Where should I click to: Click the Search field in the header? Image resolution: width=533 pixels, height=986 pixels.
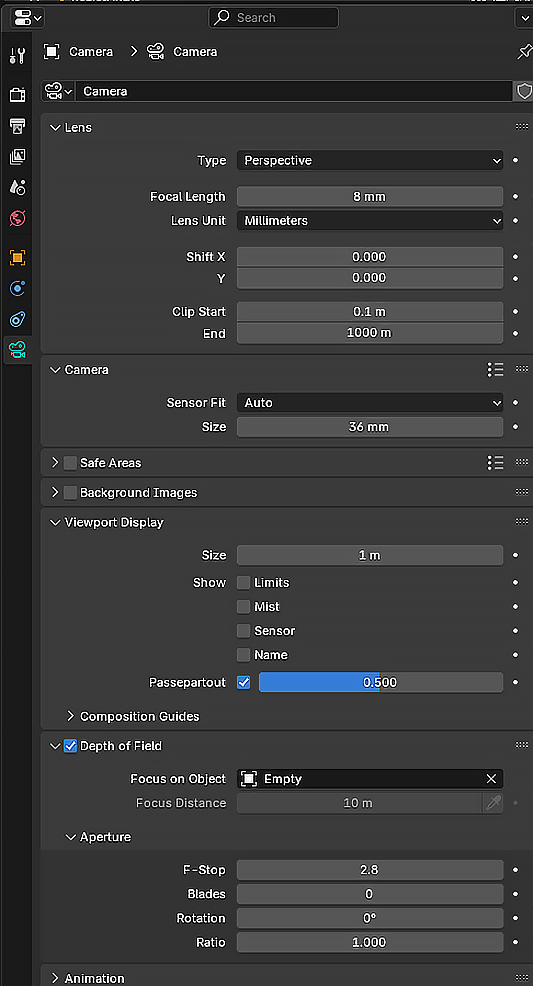tap(273, 18)
